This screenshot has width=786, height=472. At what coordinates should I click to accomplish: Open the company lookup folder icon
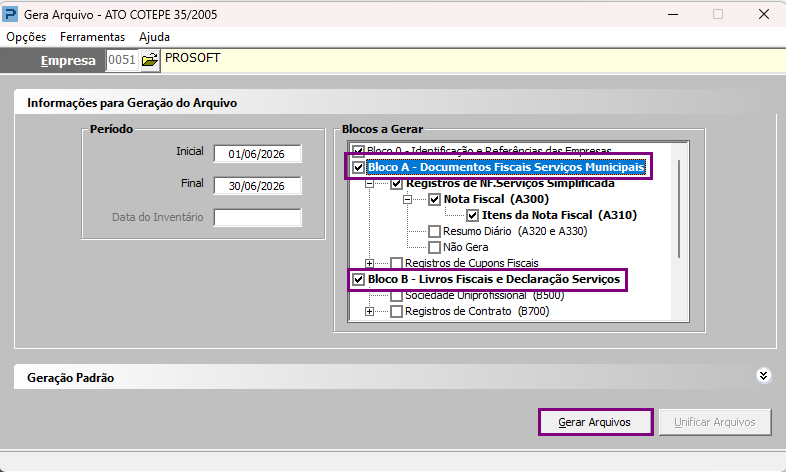tap(149, 61)
